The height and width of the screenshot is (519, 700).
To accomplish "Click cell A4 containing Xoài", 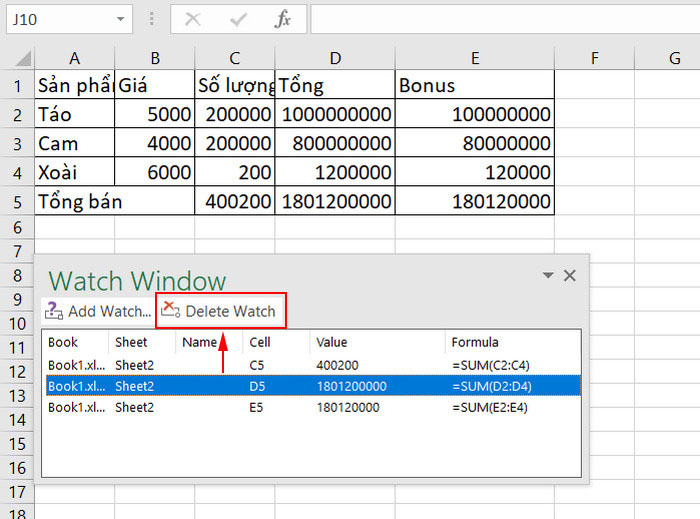I will 75,172.
